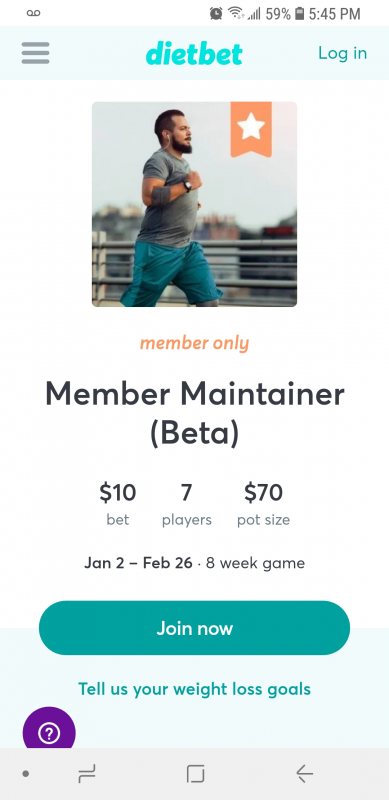
Task: Select the Member Maintainer (Beta) title
Action: tap(194, 413)
